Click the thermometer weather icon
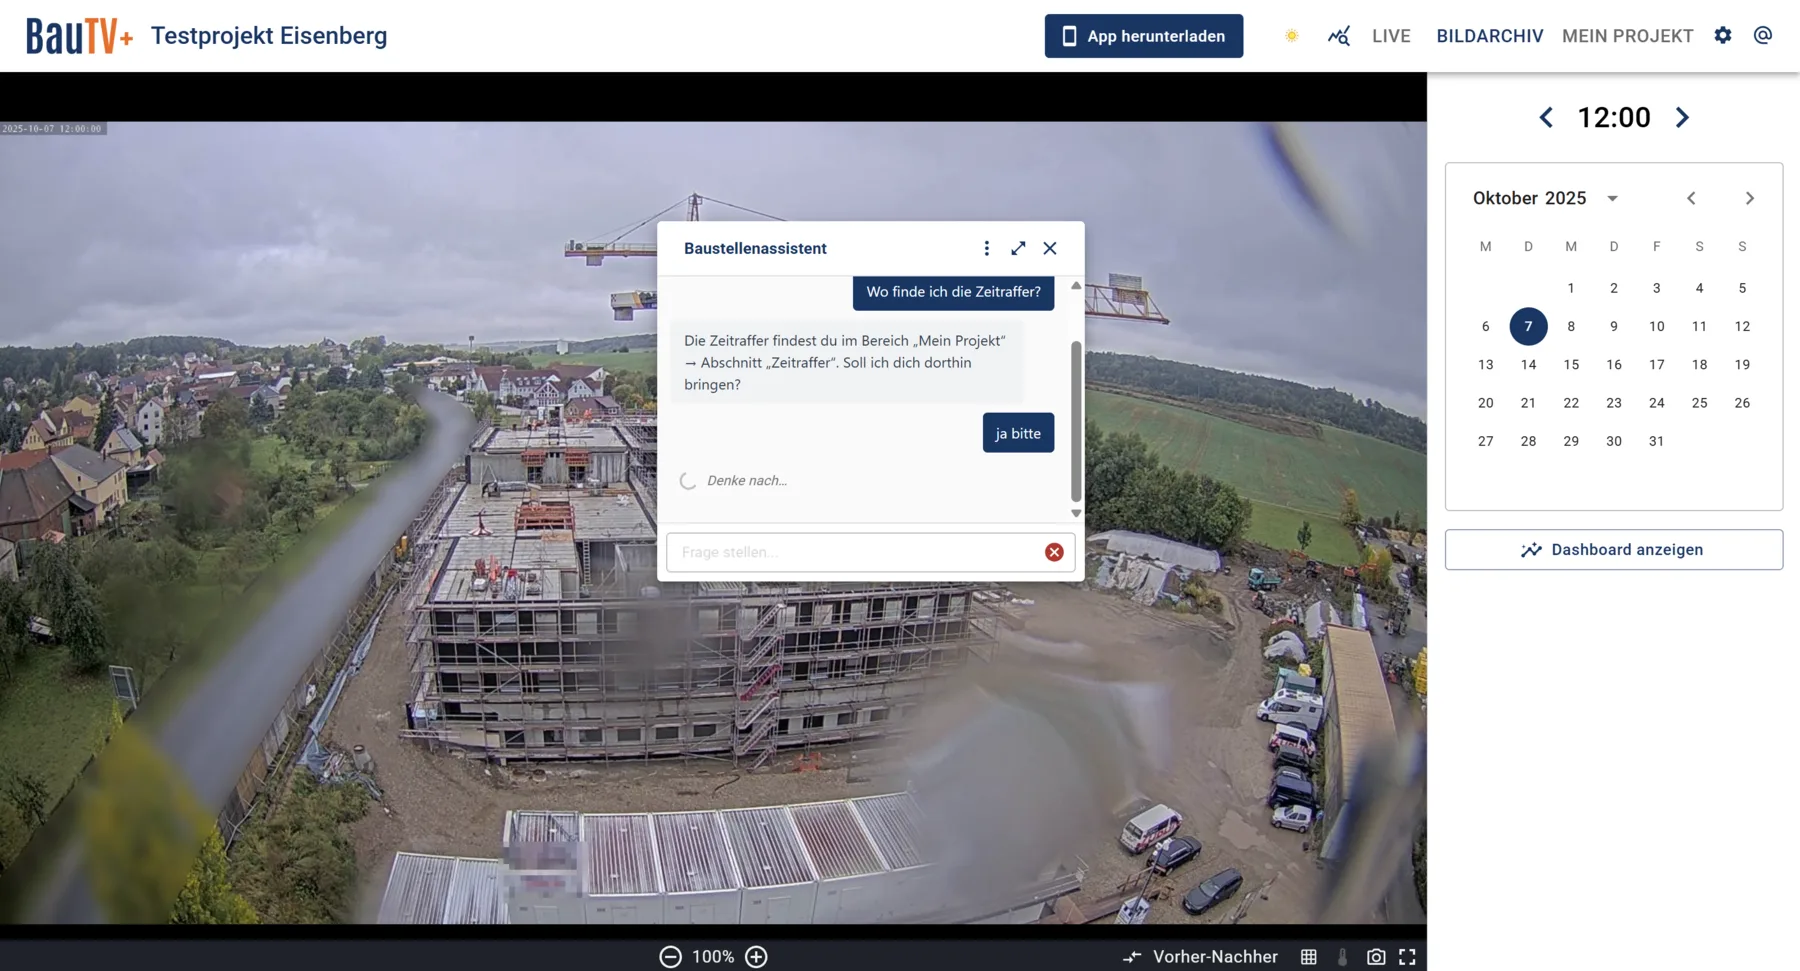 click(x=1342, y=957)
